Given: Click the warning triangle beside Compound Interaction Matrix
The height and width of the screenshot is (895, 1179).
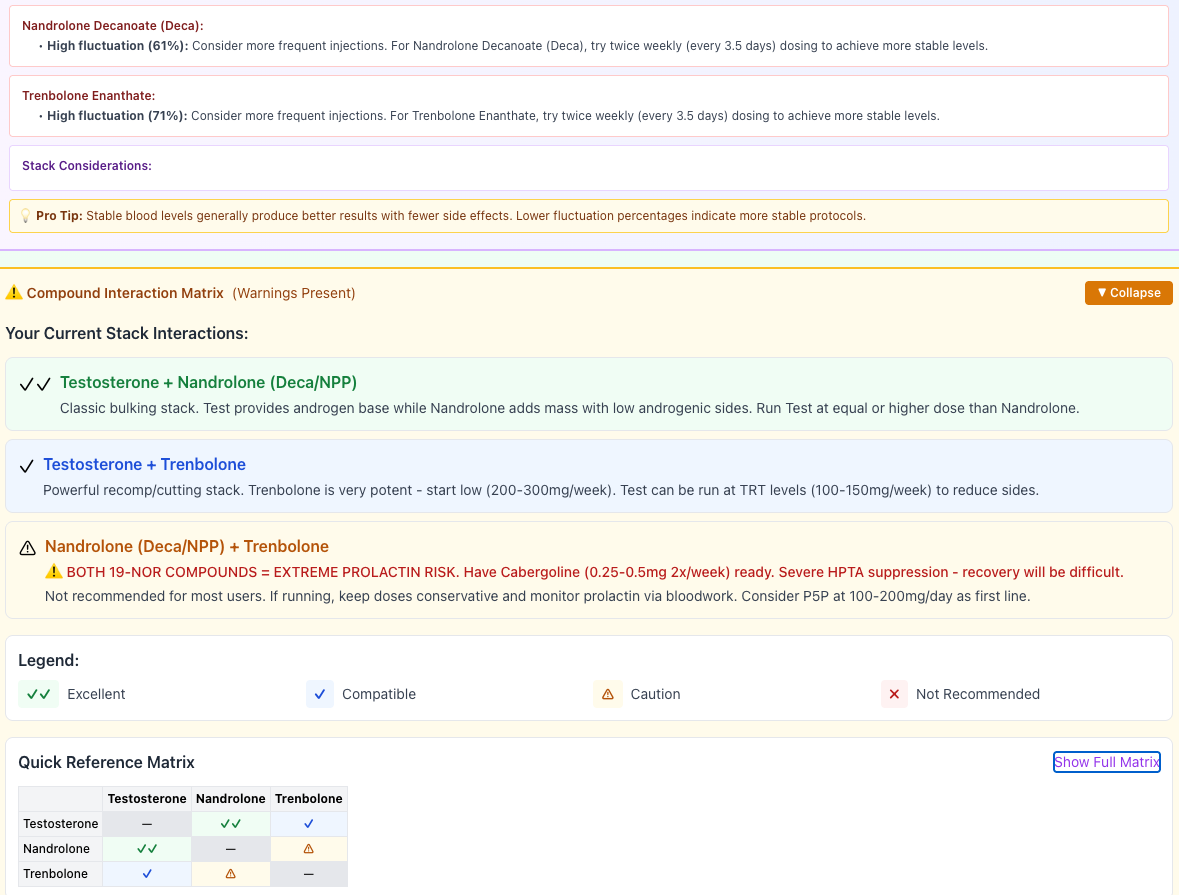Looking at the screenshot, I should 14,293.
